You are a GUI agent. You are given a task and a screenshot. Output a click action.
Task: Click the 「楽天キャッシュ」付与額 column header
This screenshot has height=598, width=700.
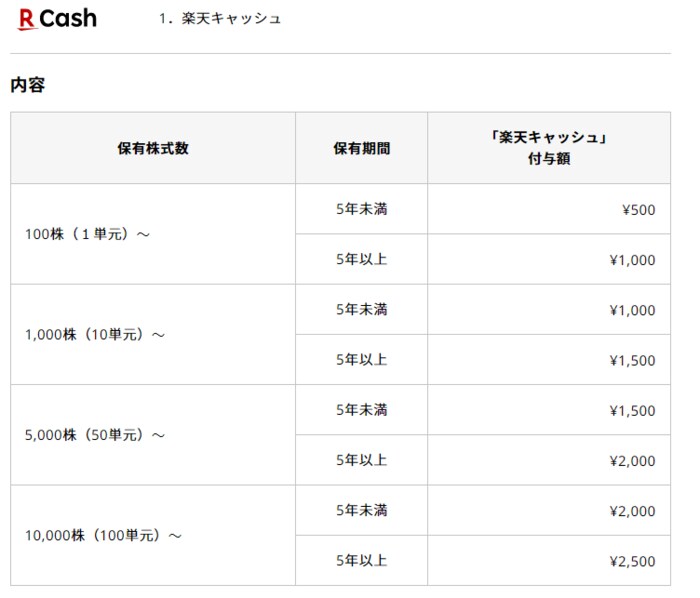point(548,148)
